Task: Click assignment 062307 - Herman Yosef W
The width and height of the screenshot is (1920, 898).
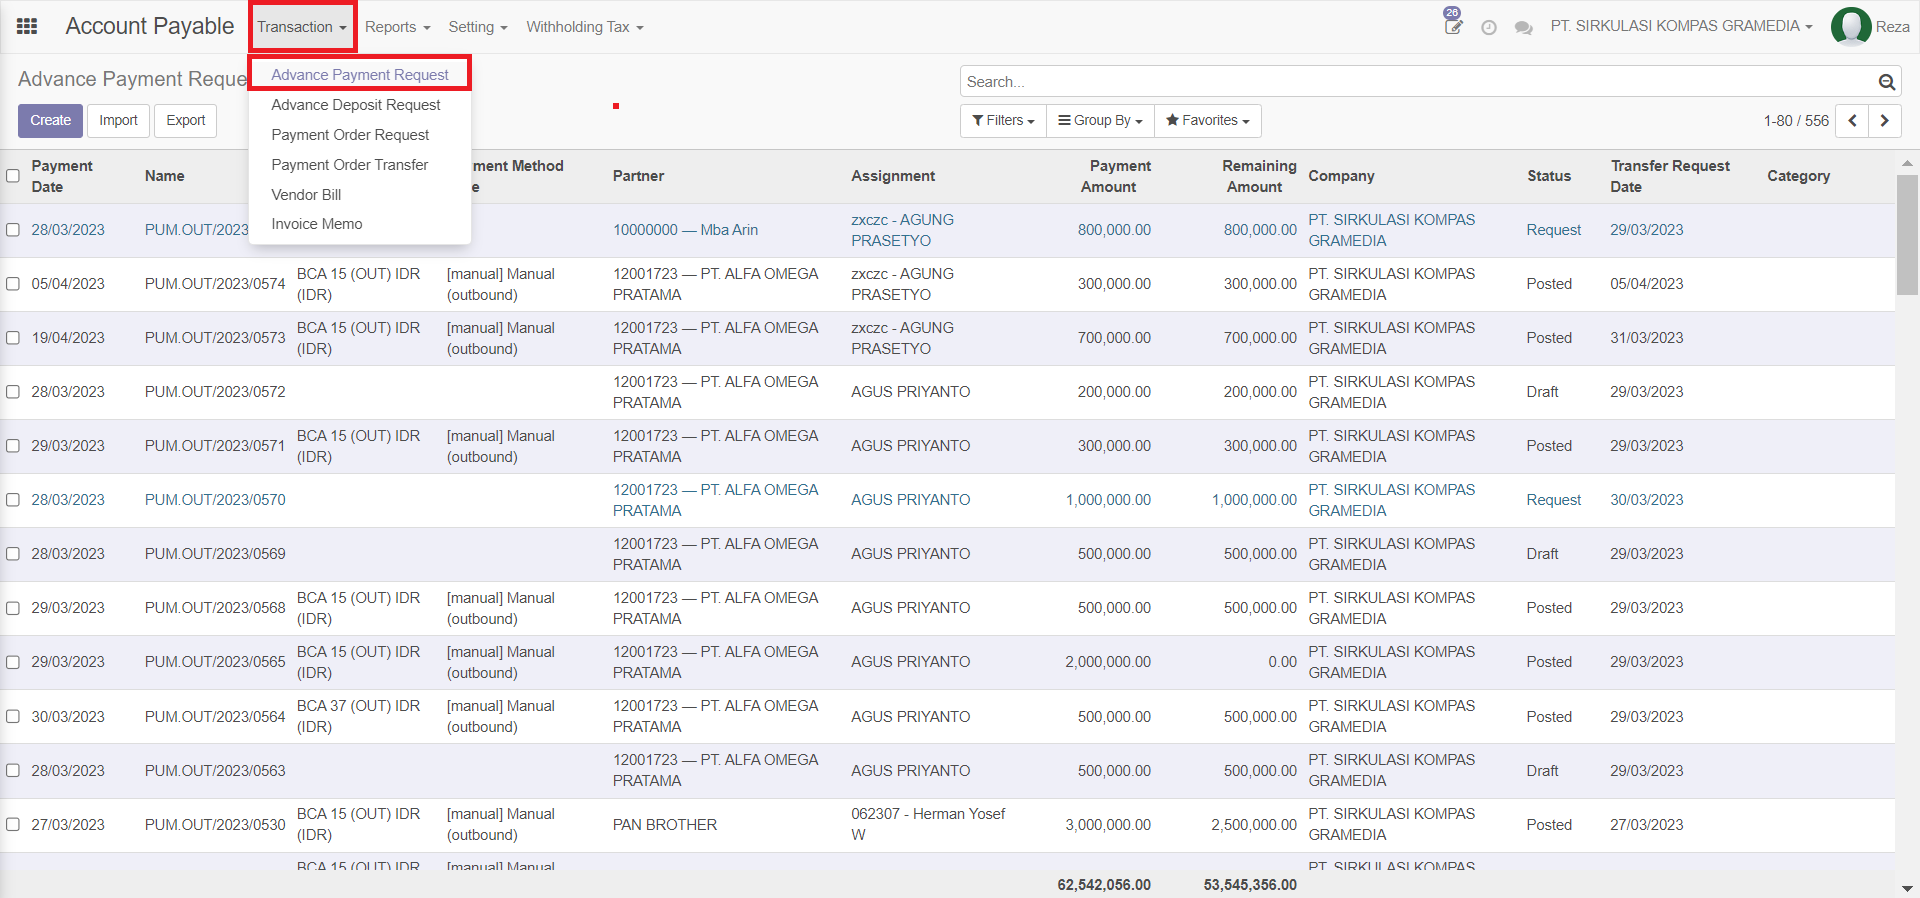Action: (x=928, y=825)
